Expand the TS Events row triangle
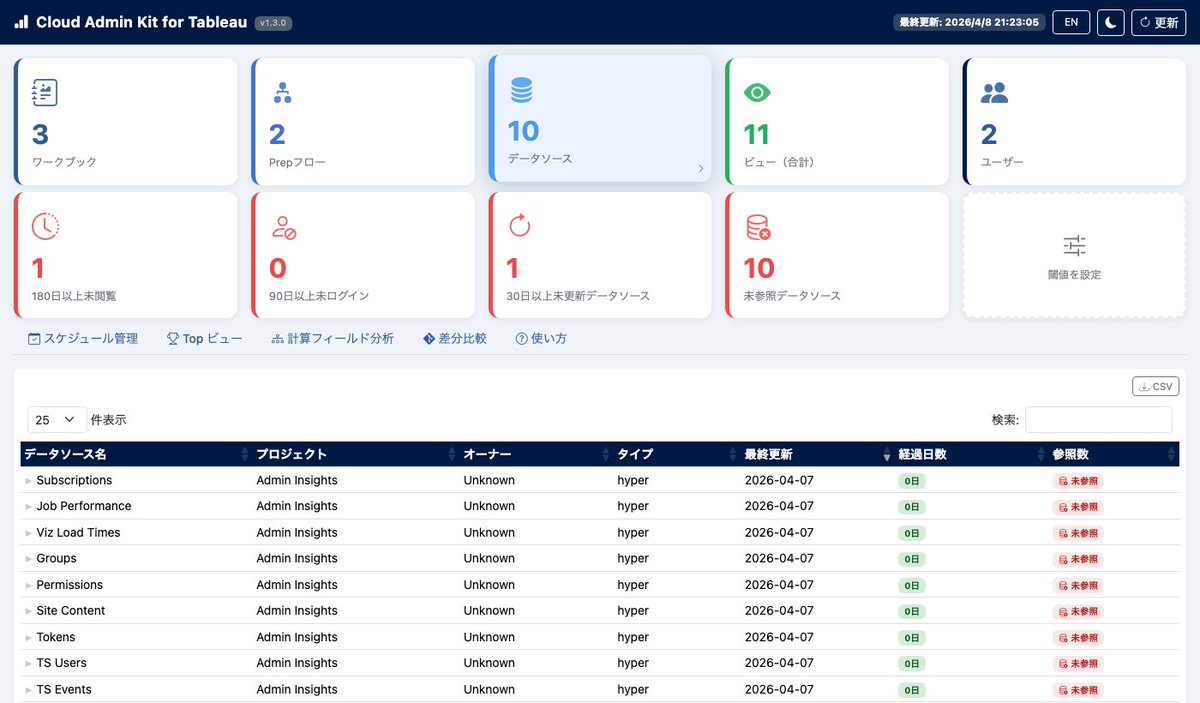This screenshot has height=703, width=1200. point(28,690)
